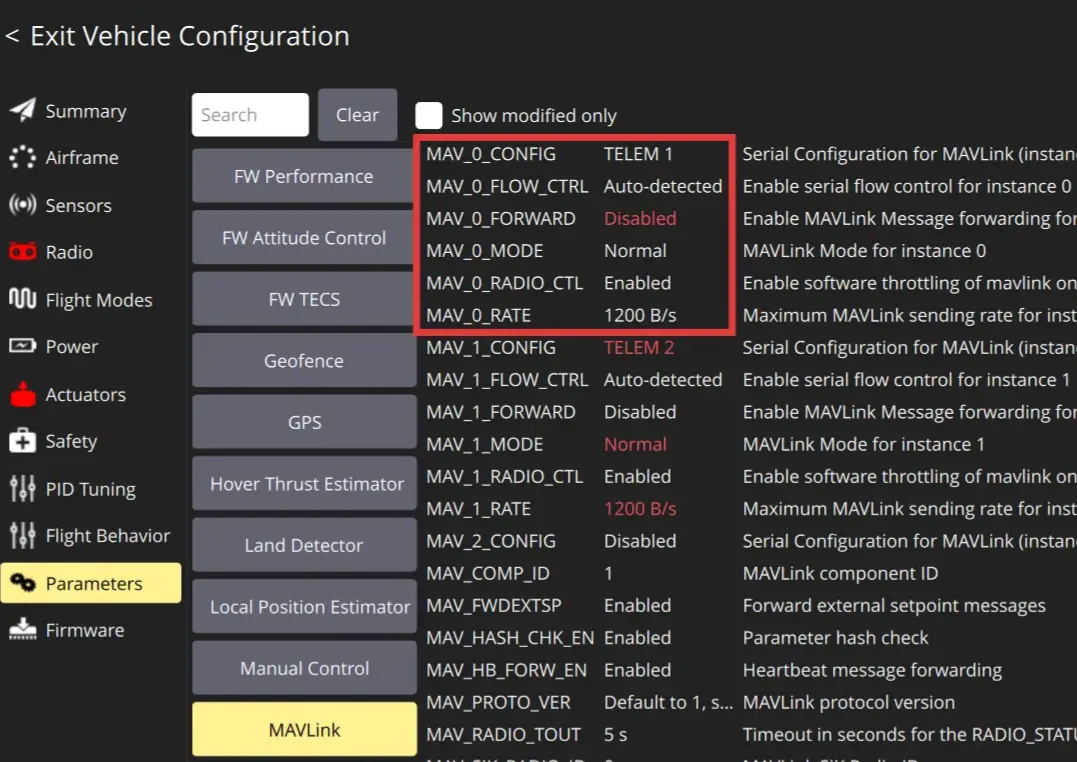This screenshot has height=762, width=1077.
Task: Click the Flight Modes wave icon
Action: pyautogui.click(x=22, y=299)
